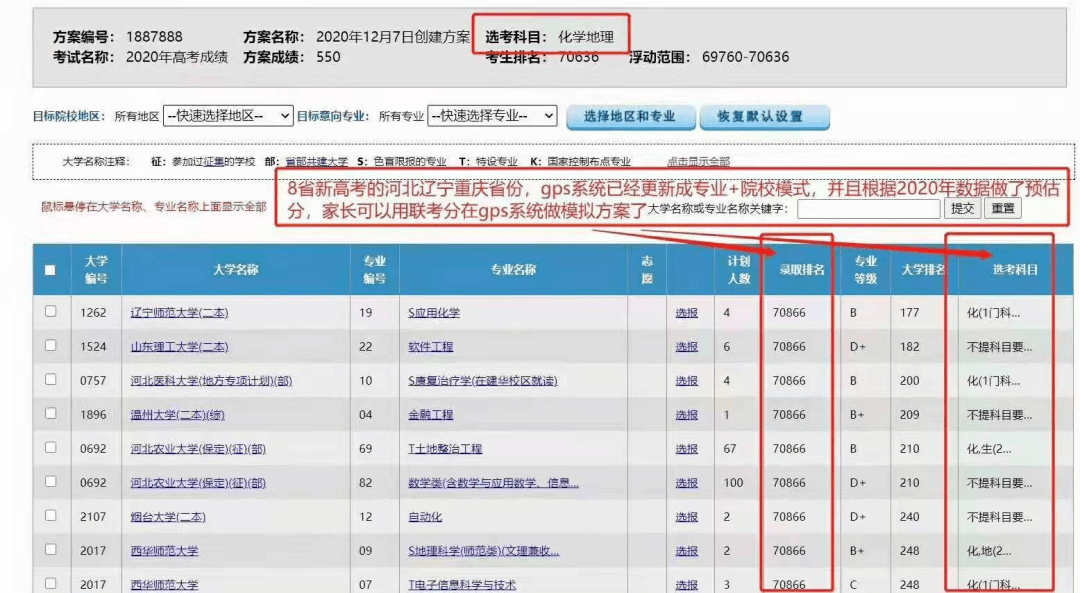The height and width of the screenshot is (593, 1080).
Task: Enable the 温州大学(二本)(综) row checkbox
Action: [50, 414]
